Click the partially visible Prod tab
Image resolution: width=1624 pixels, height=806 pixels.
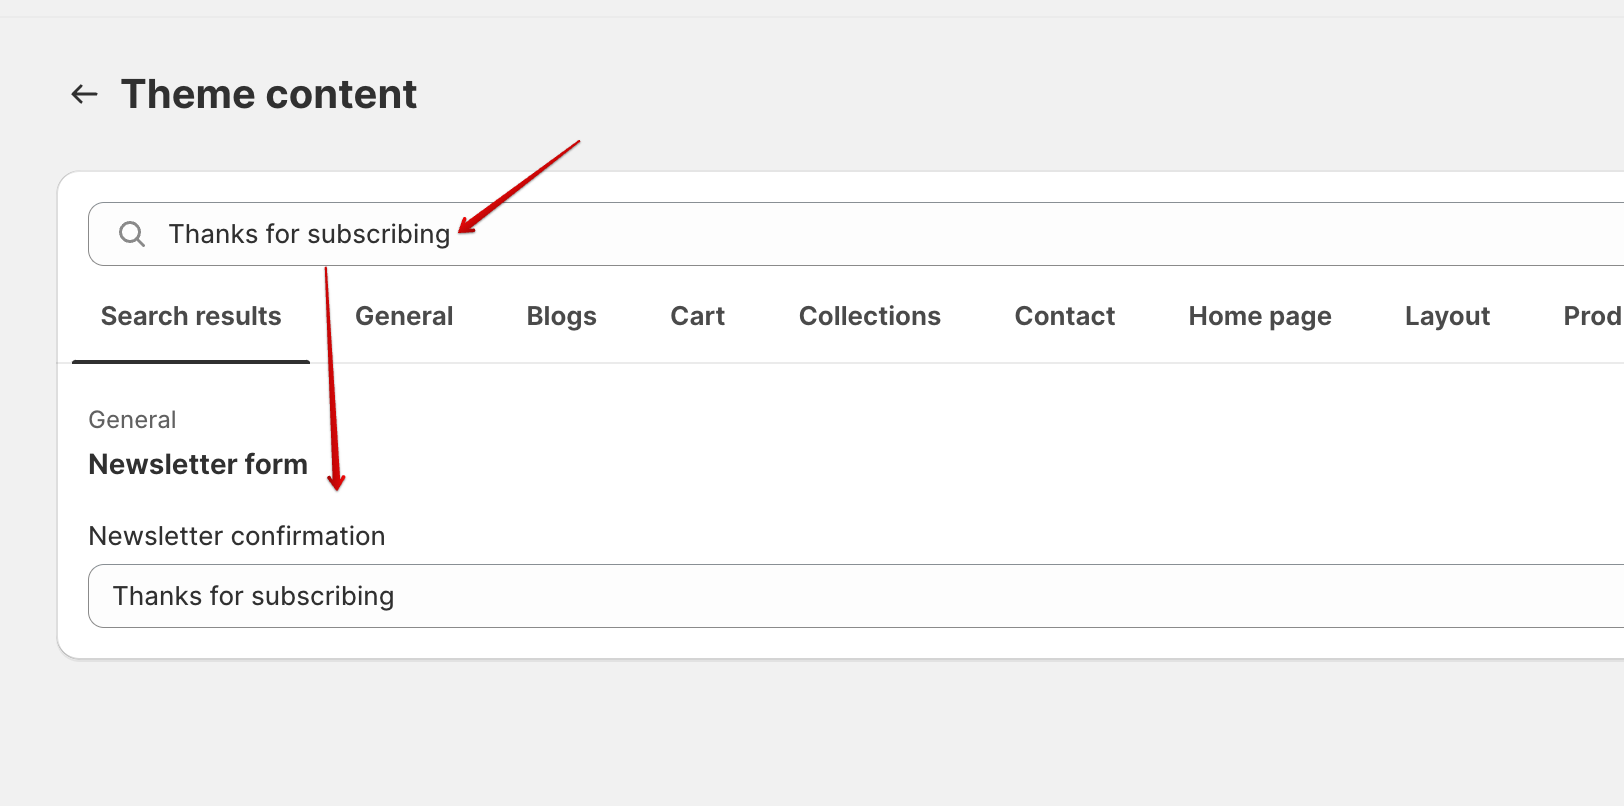pyautogui.click(x=1591, y=316)
